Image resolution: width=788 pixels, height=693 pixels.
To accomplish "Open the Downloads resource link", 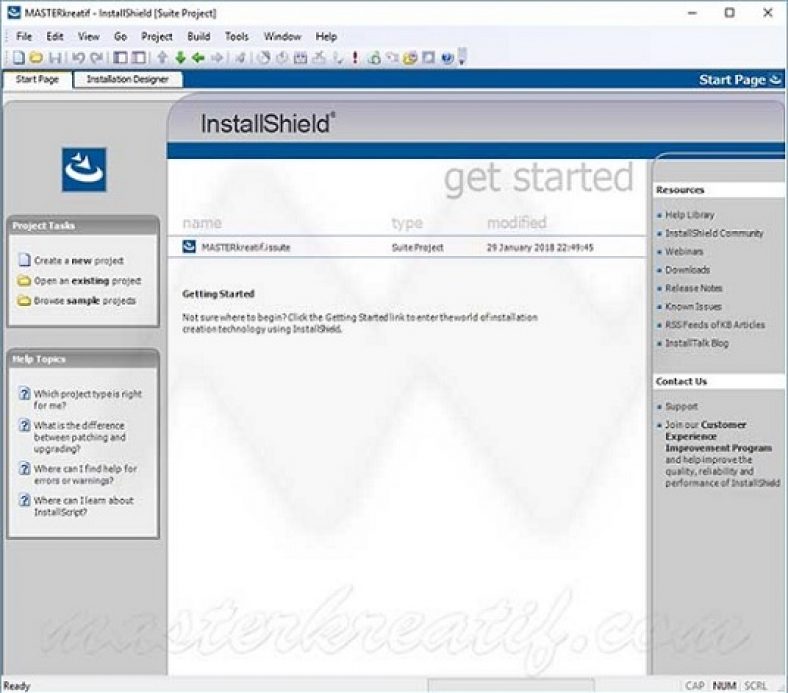I will pyautogui.click(x=687, y=269).
